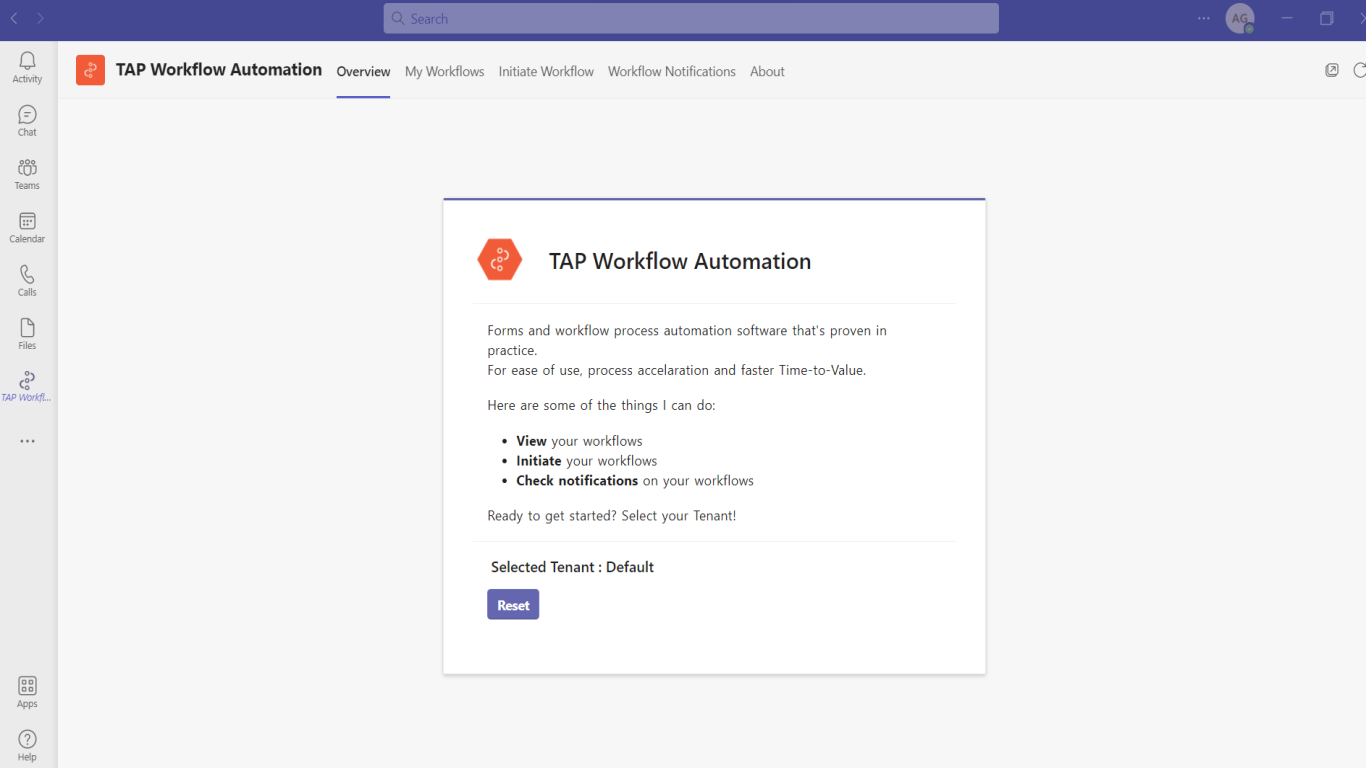Image resolution: width=1366 pixels, height=768 pixels.
Task: Open the Apps store
Action: 27,691
